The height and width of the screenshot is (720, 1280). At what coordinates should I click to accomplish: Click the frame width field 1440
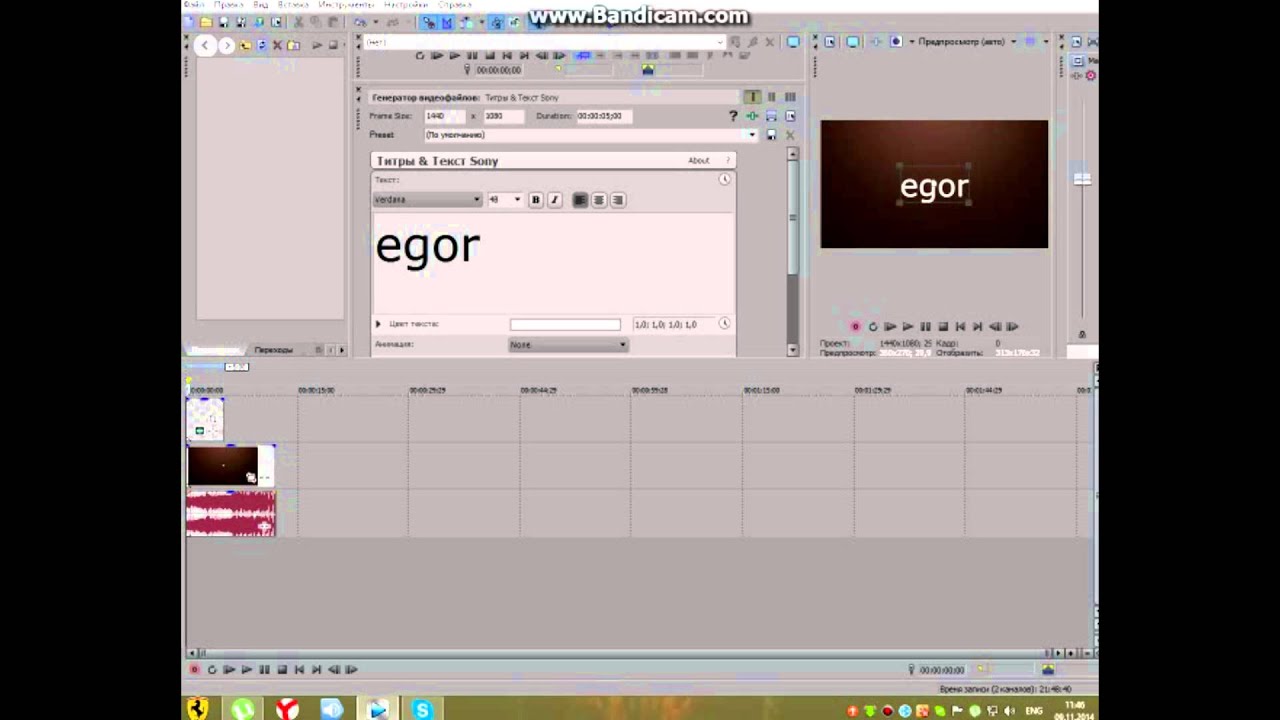[444, 116]
